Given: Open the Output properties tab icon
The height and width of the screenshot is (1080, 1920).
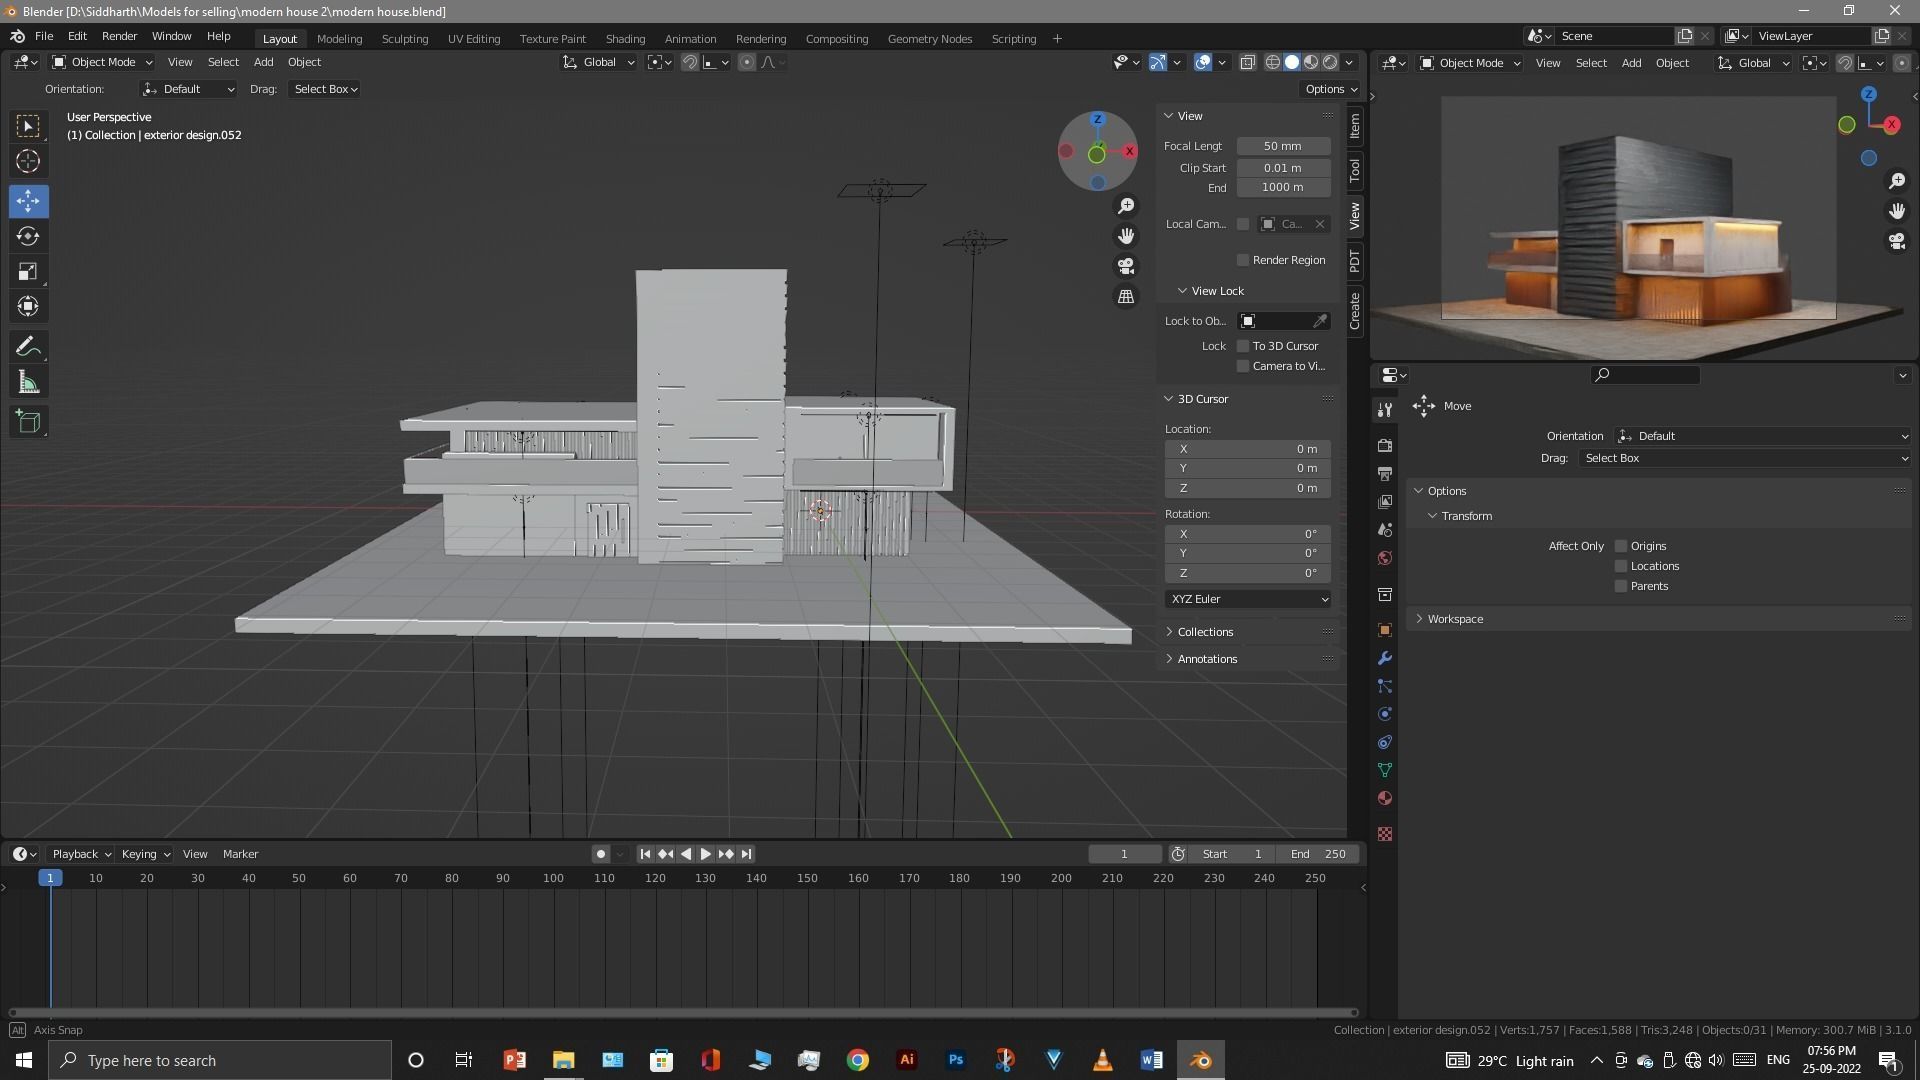Looking at the screenshot, I should click(x=1385, y=473).
